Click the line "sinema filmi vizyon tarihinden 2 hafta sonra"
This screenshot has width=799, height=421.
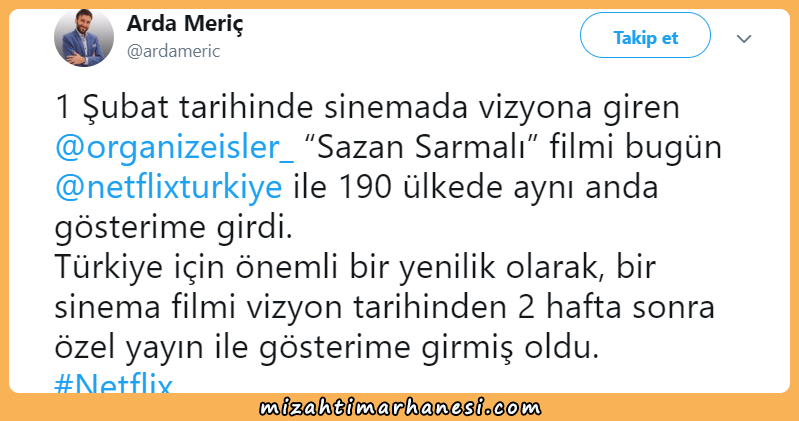click(385, 307)
